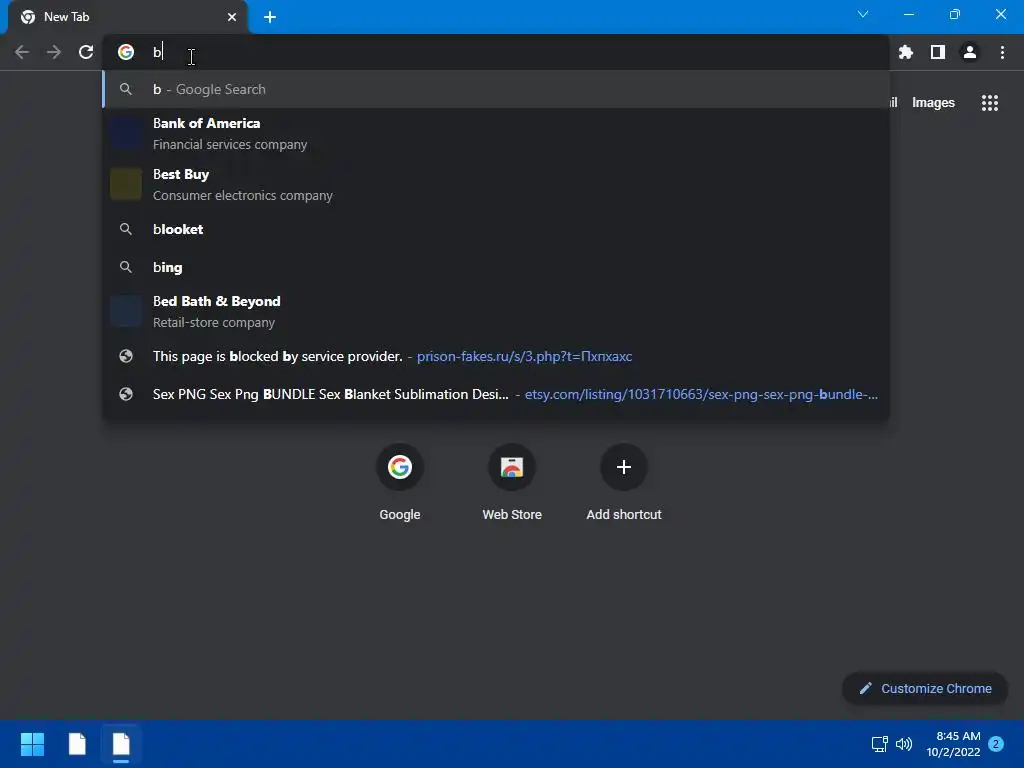This screenshot has height=768, width=1024.
Task: Toggle the side panel icon
Action: (938, 52)
